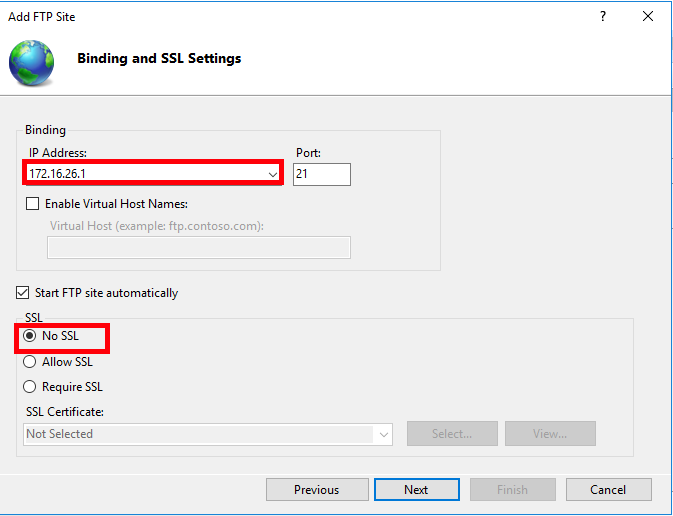Go back with the Previous button

point(316,490)
